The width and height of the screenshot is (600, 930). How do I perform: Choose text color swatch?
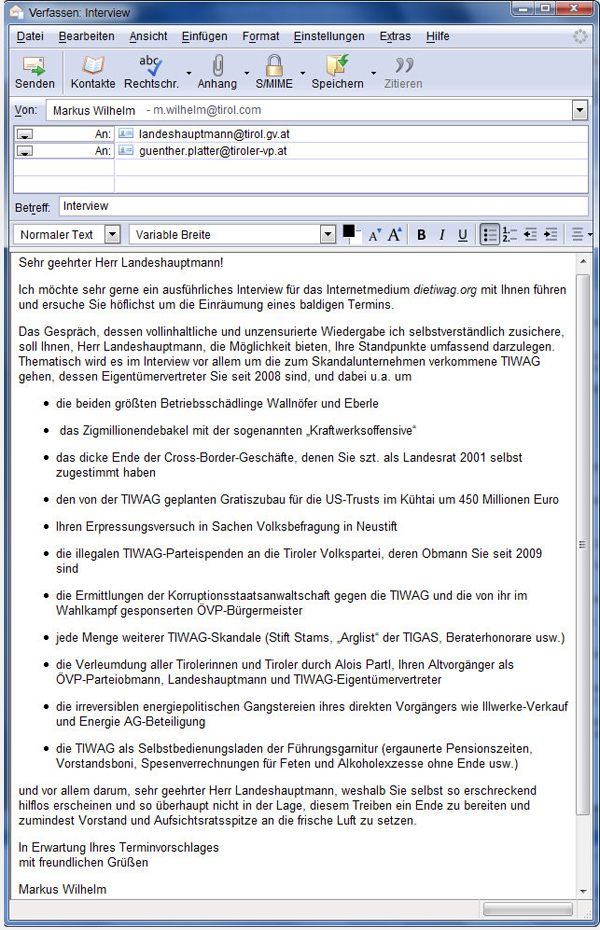(349, 232)
